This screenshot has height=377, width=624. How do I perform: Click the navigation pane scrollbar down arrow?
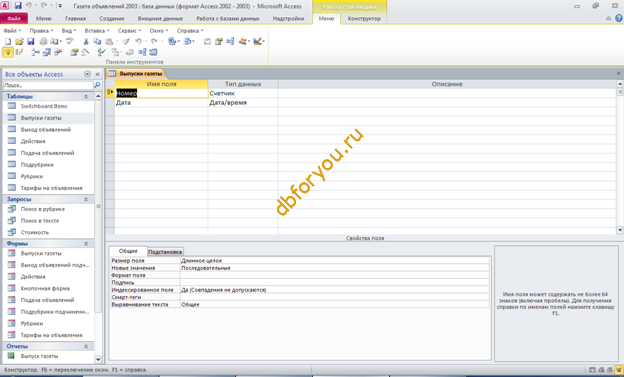98,359
